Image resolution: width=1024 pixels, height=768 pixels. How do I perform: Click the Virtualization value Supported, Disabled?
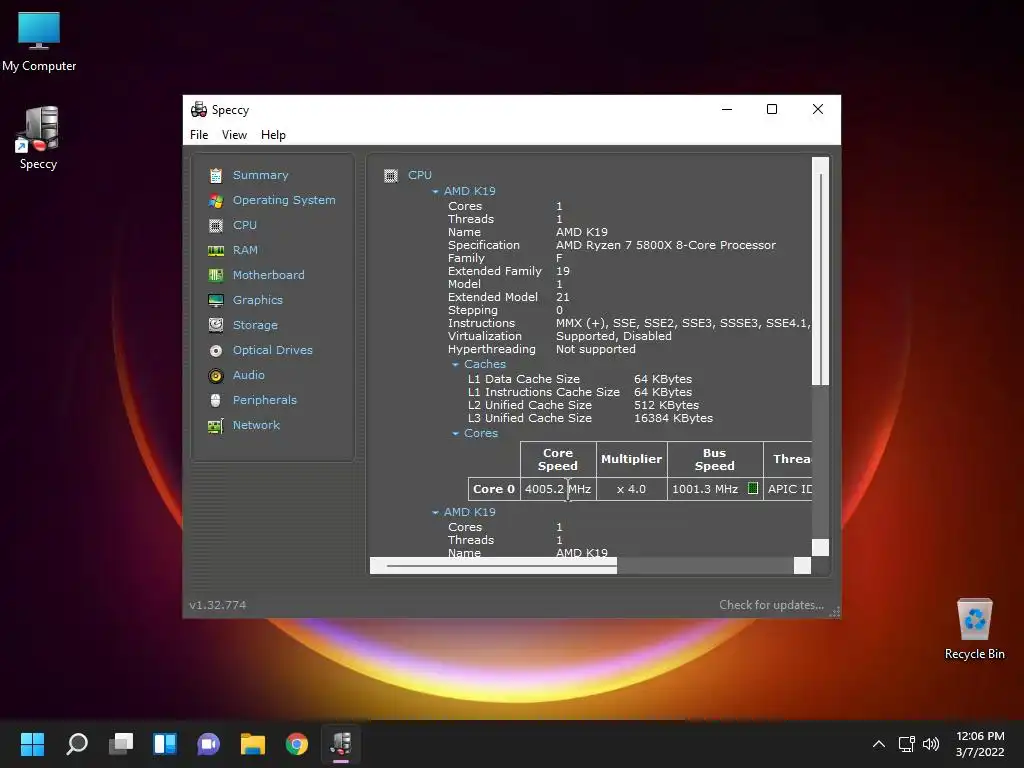pos(613,336)
